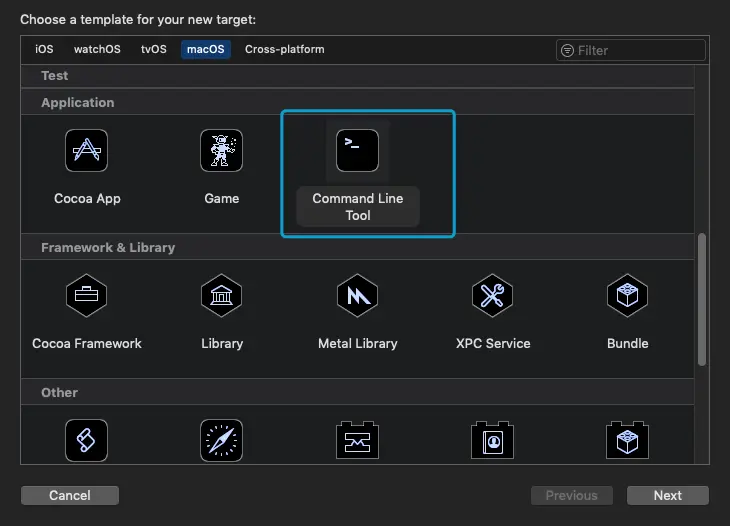Click the XPC Service label
Screen dimensions: 730x526
click(493, 344)
